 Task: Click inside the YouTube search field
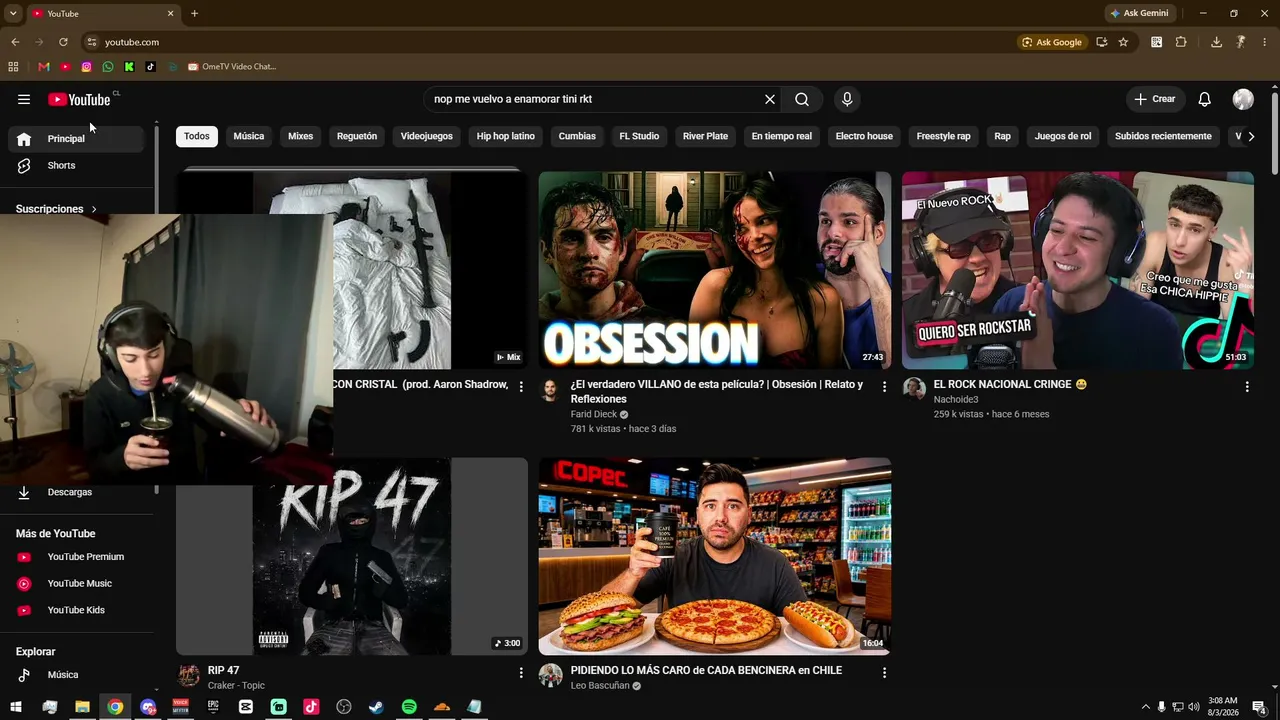592,99
